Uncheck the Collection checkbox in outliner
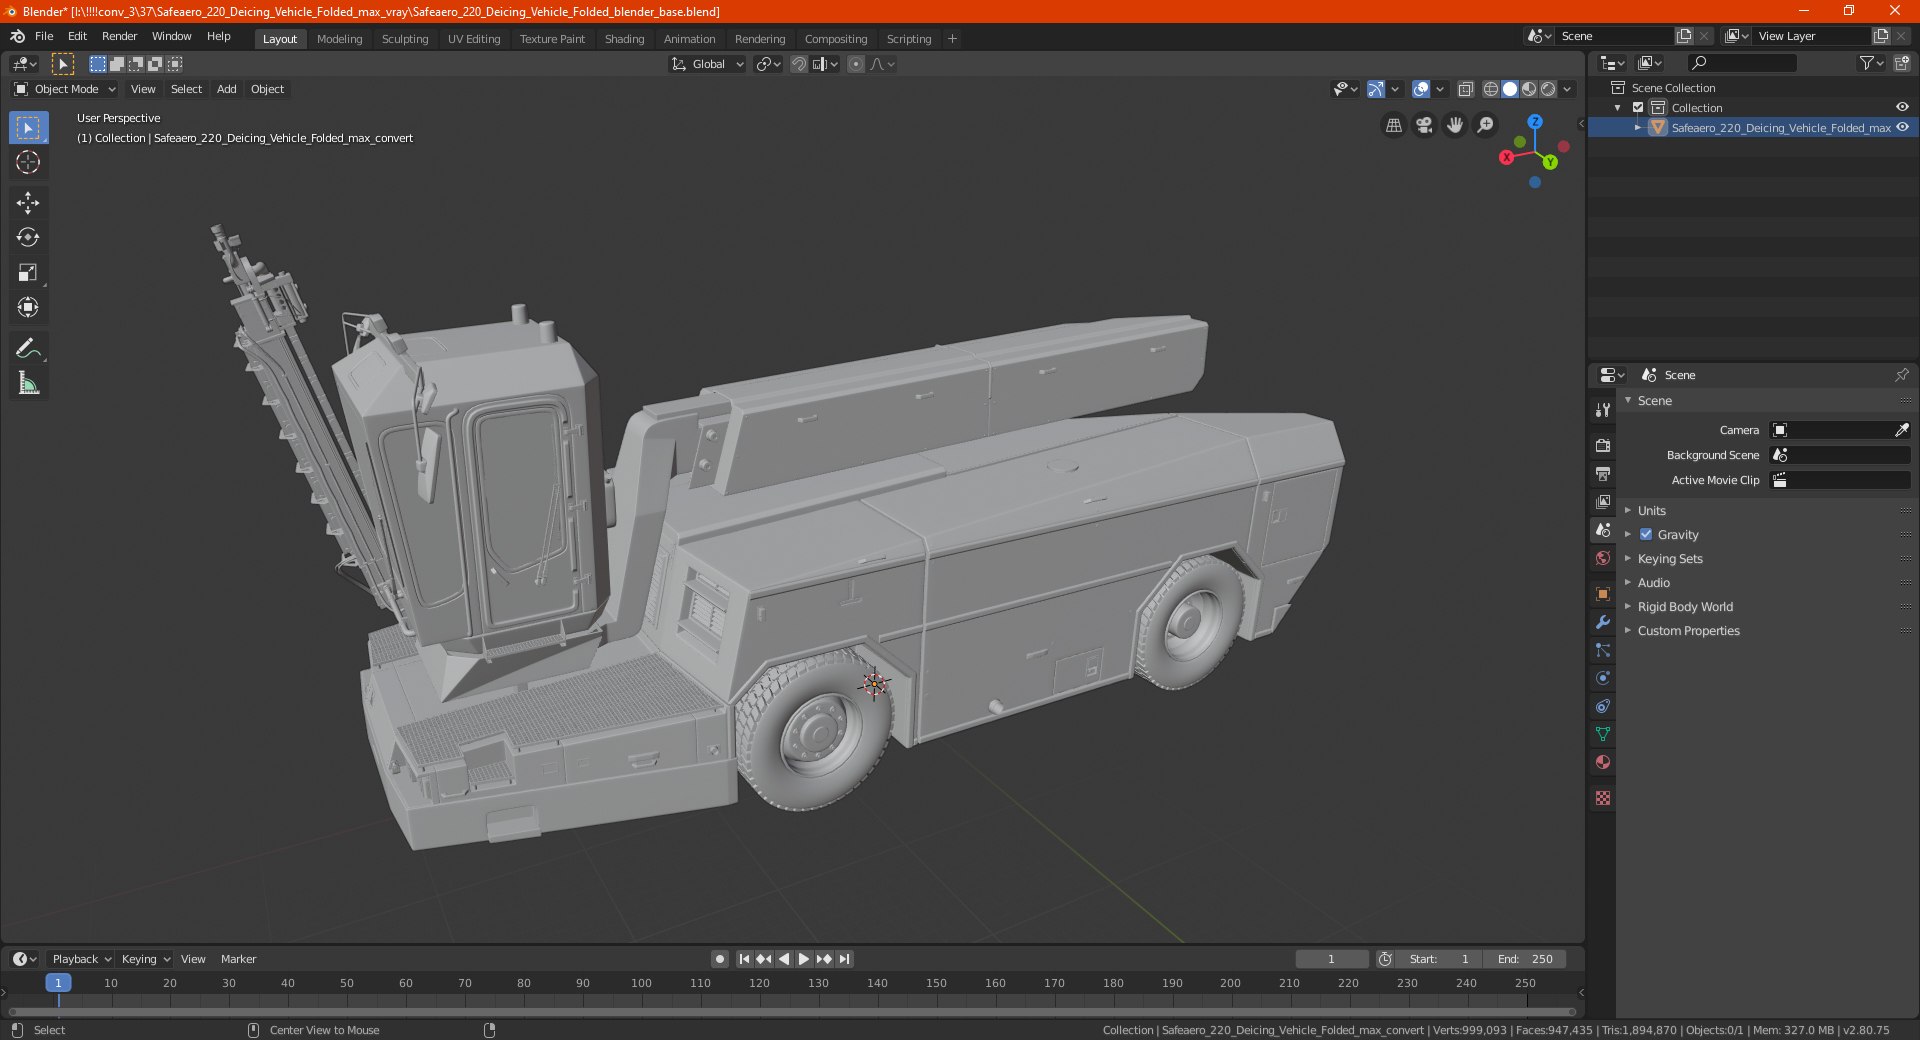 1638,108
